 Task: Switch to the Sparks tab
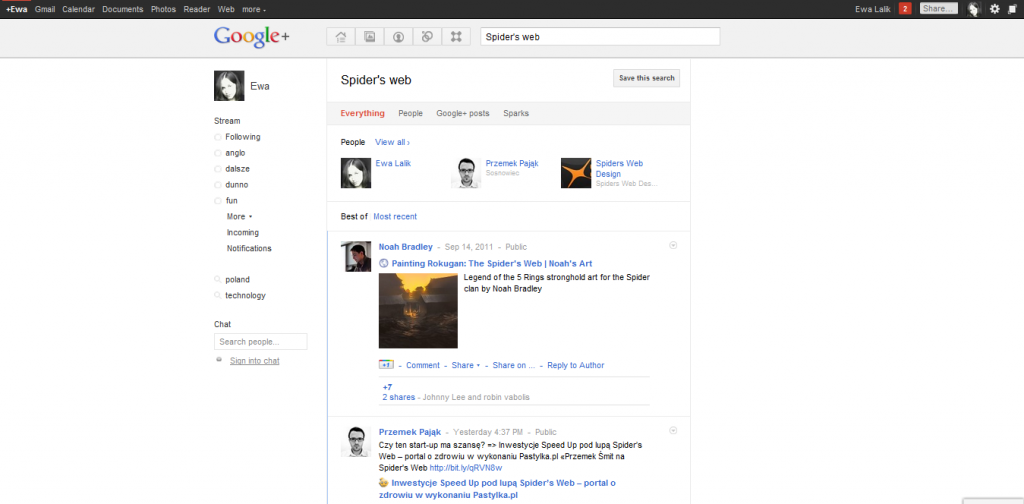tap(516, 114)
